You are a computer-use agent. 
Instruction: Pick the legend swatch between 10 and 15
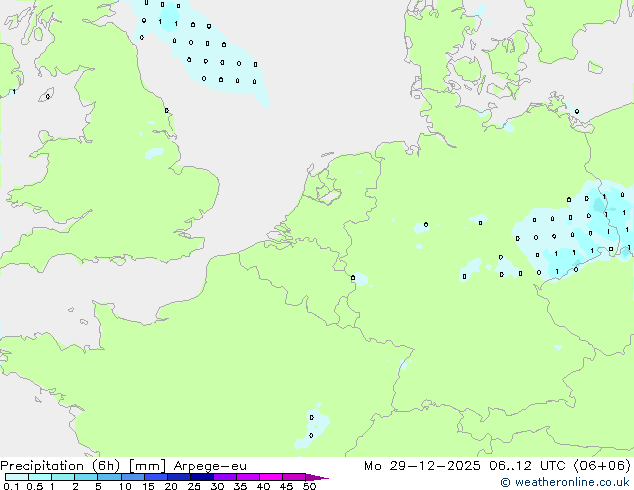[132, 477]
